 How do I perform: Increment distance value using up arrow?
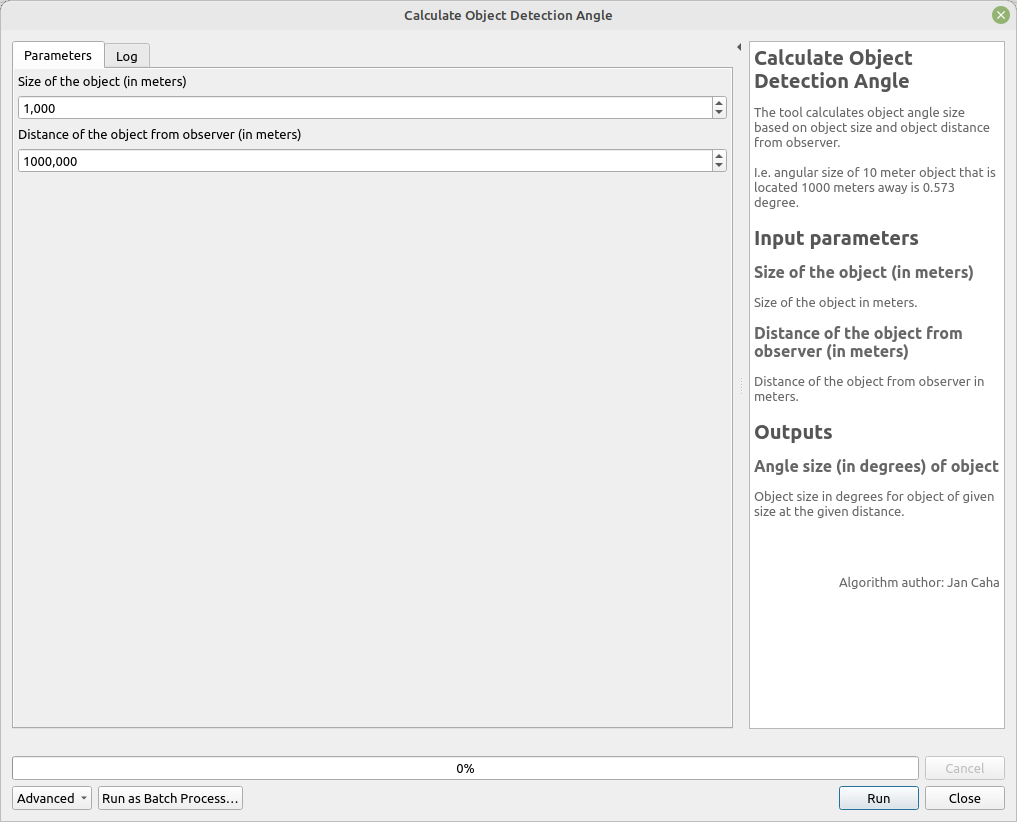[x=719, y=156]
